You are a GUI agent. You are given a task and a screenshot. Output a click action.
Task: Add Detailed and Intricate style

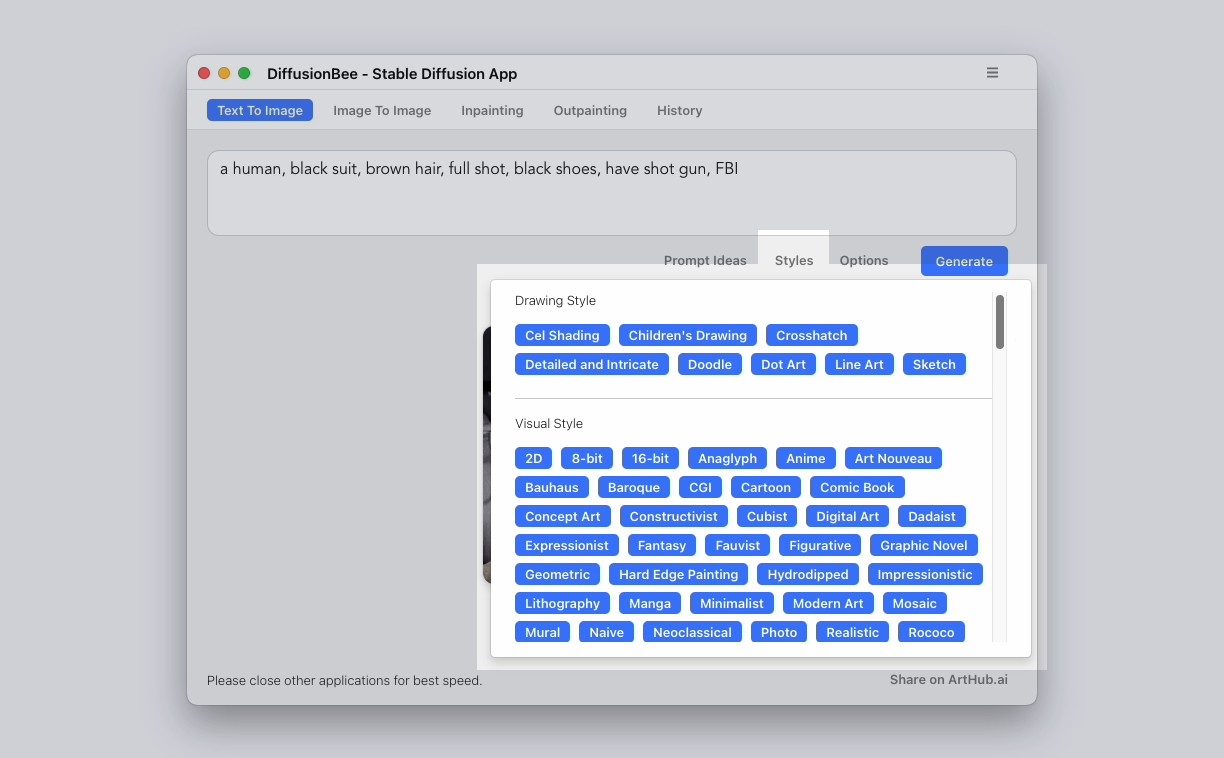point(592,364)
